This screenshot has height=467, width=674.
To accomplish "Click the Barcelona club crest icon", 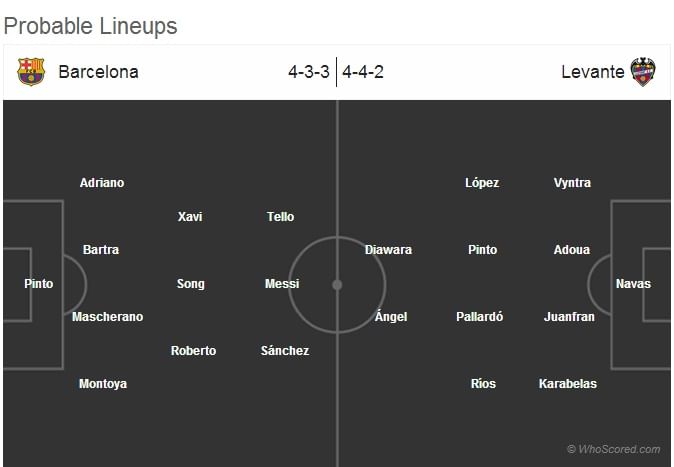I will tap(31, 72).
